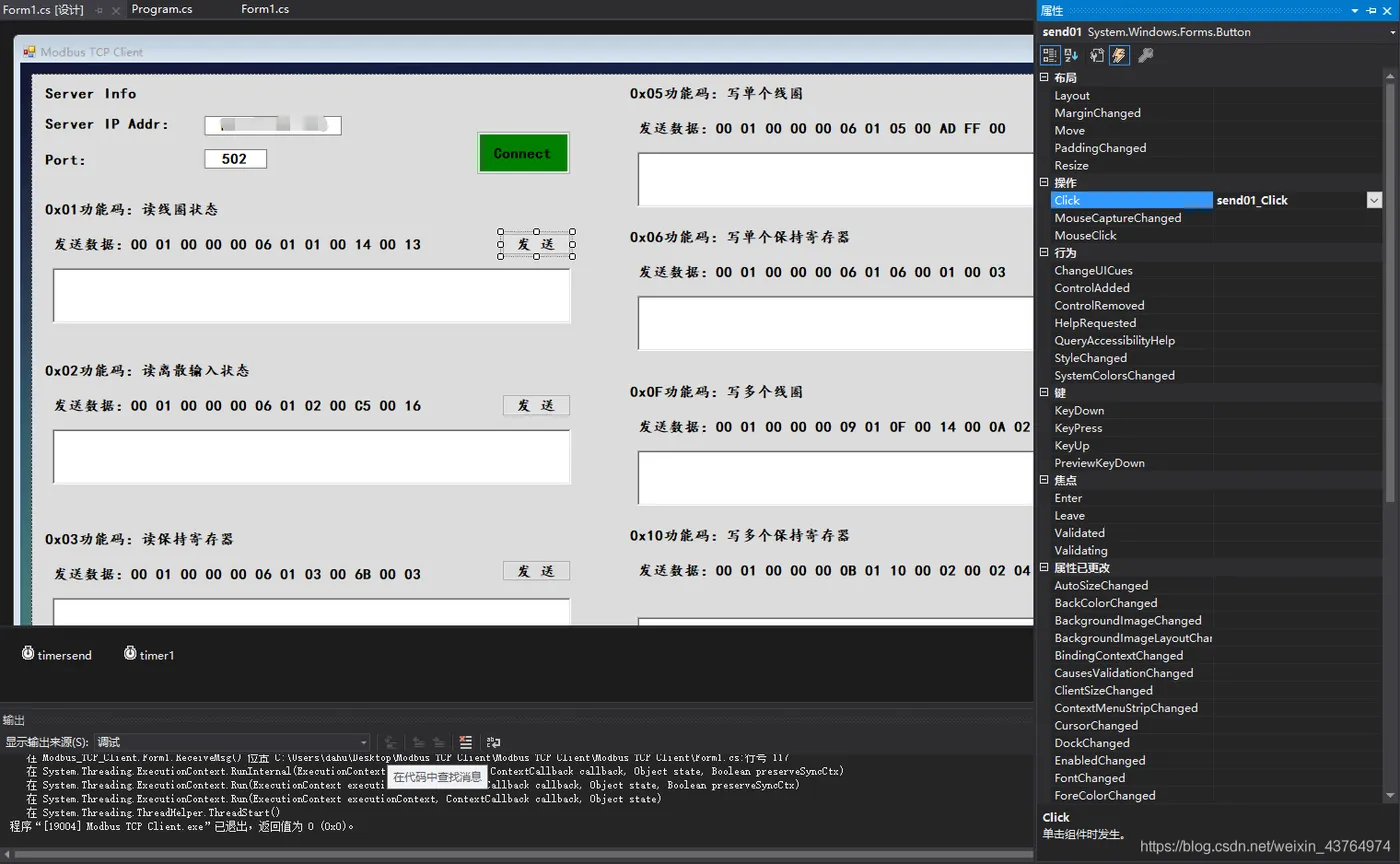Image resolution: width=1400 pixels, height=864 pixels.
Task: Collapse the 属性已更改 category
Action: [1044, 568]
